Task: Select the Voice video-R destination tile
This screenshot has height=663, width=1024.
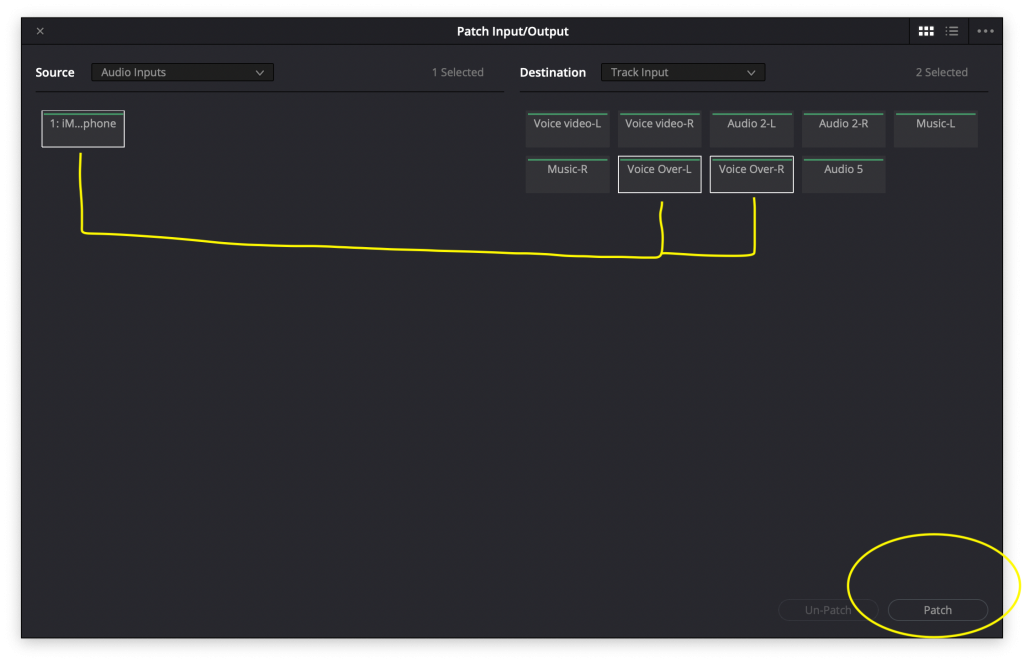Action: pos(659,129)
